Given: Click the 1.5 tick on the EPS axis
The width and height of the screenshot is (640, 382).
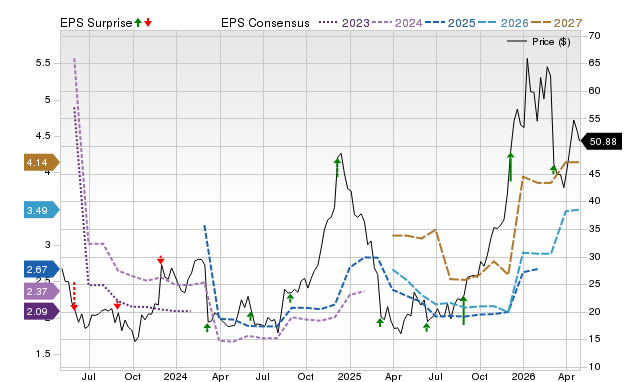Looking at the screenshot, I should [x=43, y=354].
